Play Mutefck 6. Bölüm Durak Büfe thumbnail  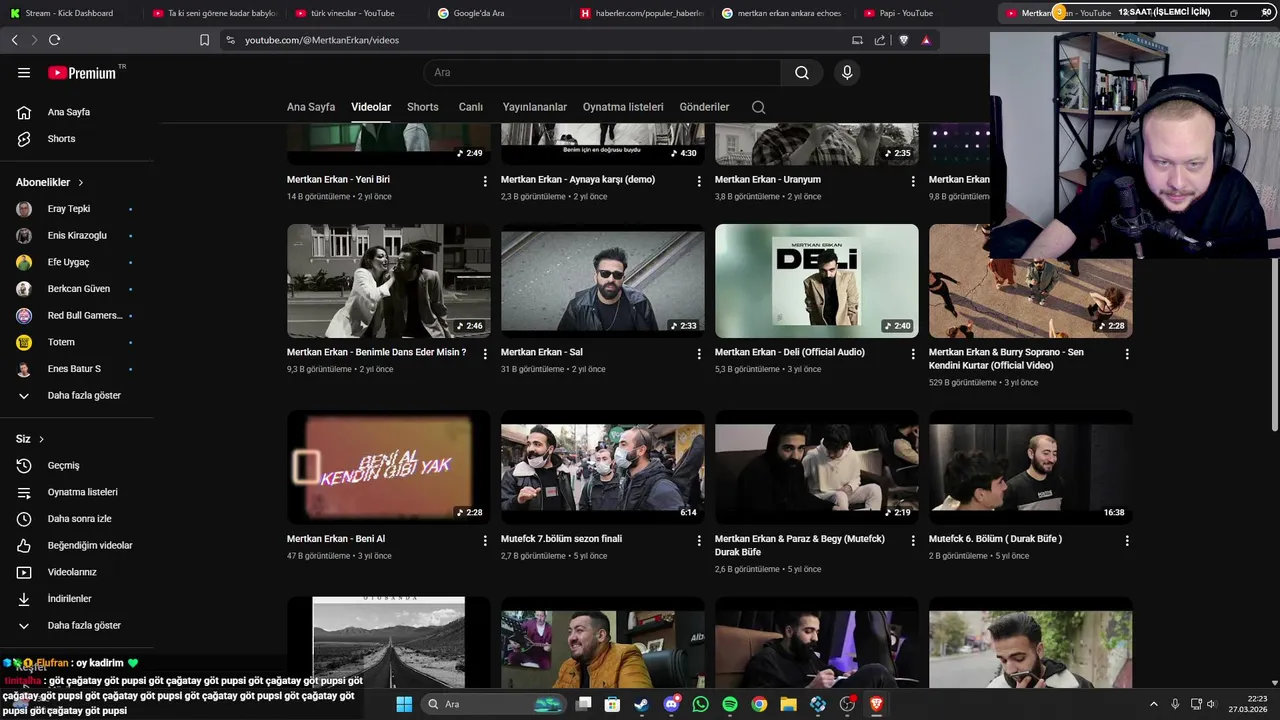click(1031, 467)
